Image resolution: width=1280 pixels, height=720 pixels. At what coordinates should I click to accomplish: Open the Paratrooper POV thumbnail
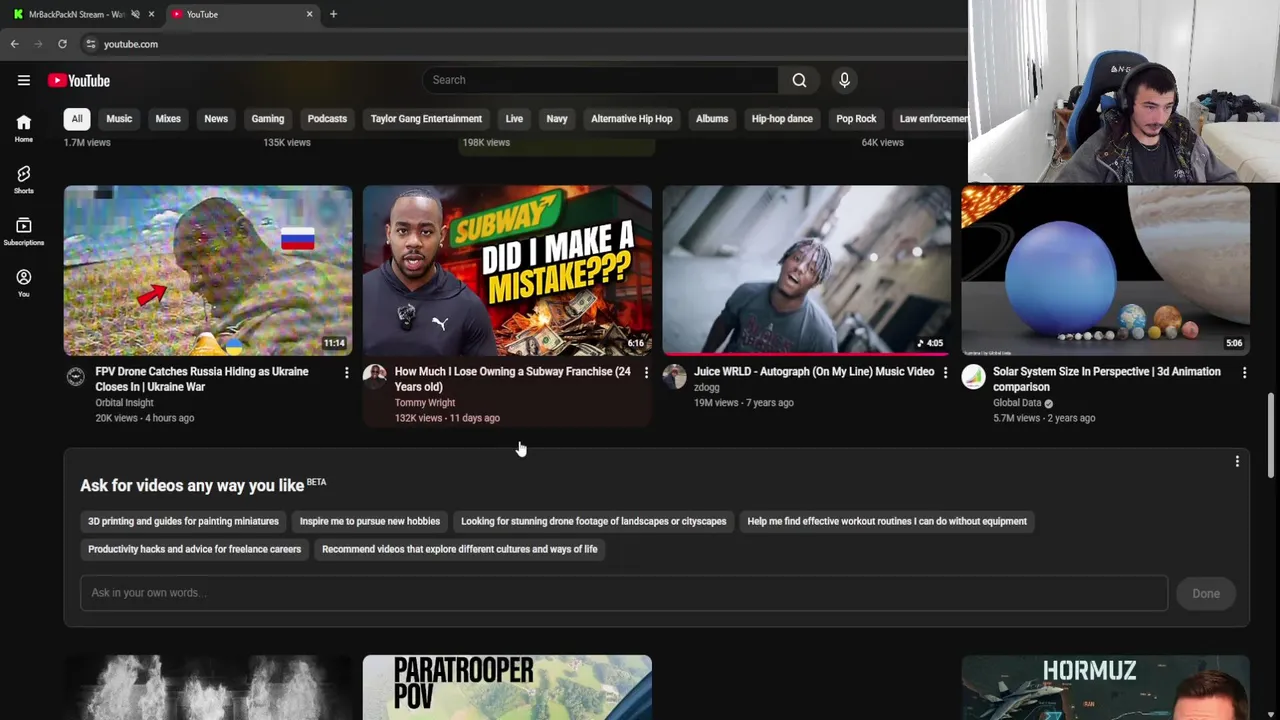coord(507,687)
